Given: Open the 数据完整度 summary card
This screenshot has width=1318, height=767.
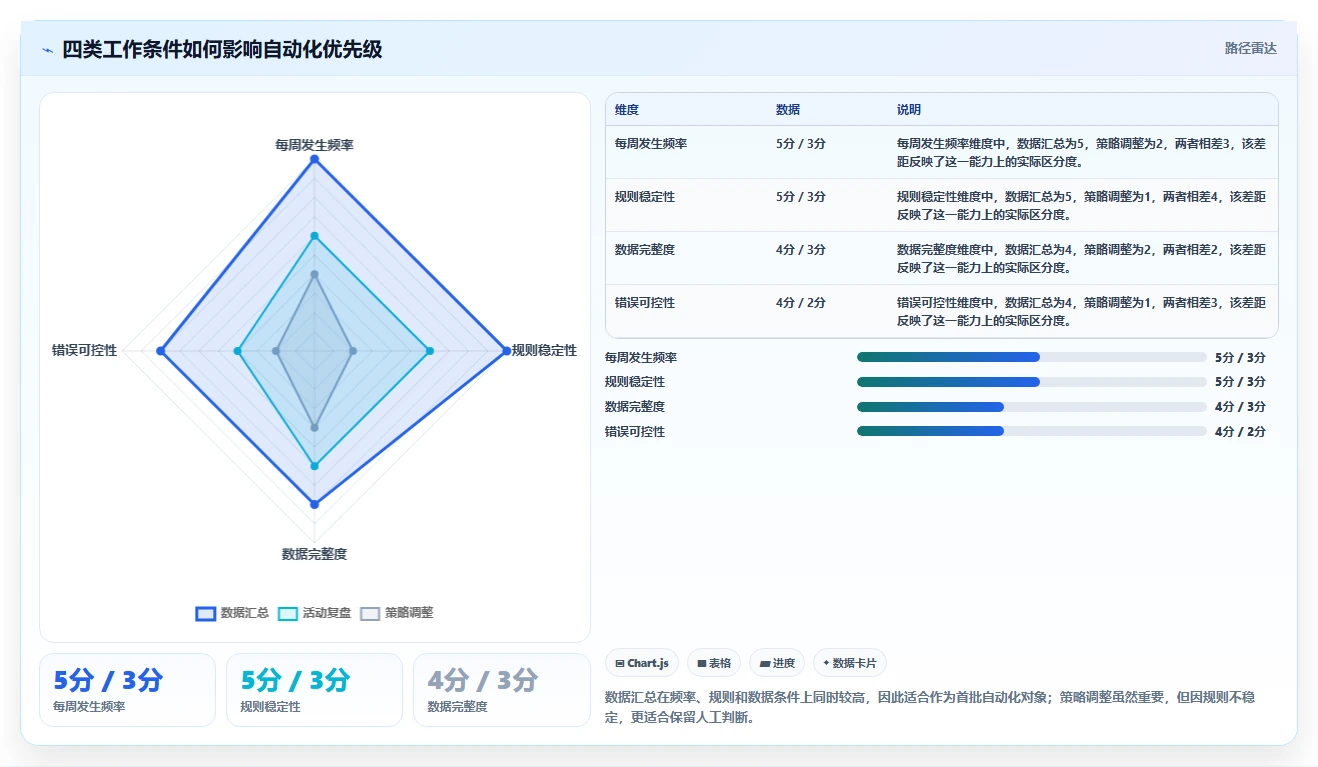Looking at the screenshot, I should click(502, 690).
